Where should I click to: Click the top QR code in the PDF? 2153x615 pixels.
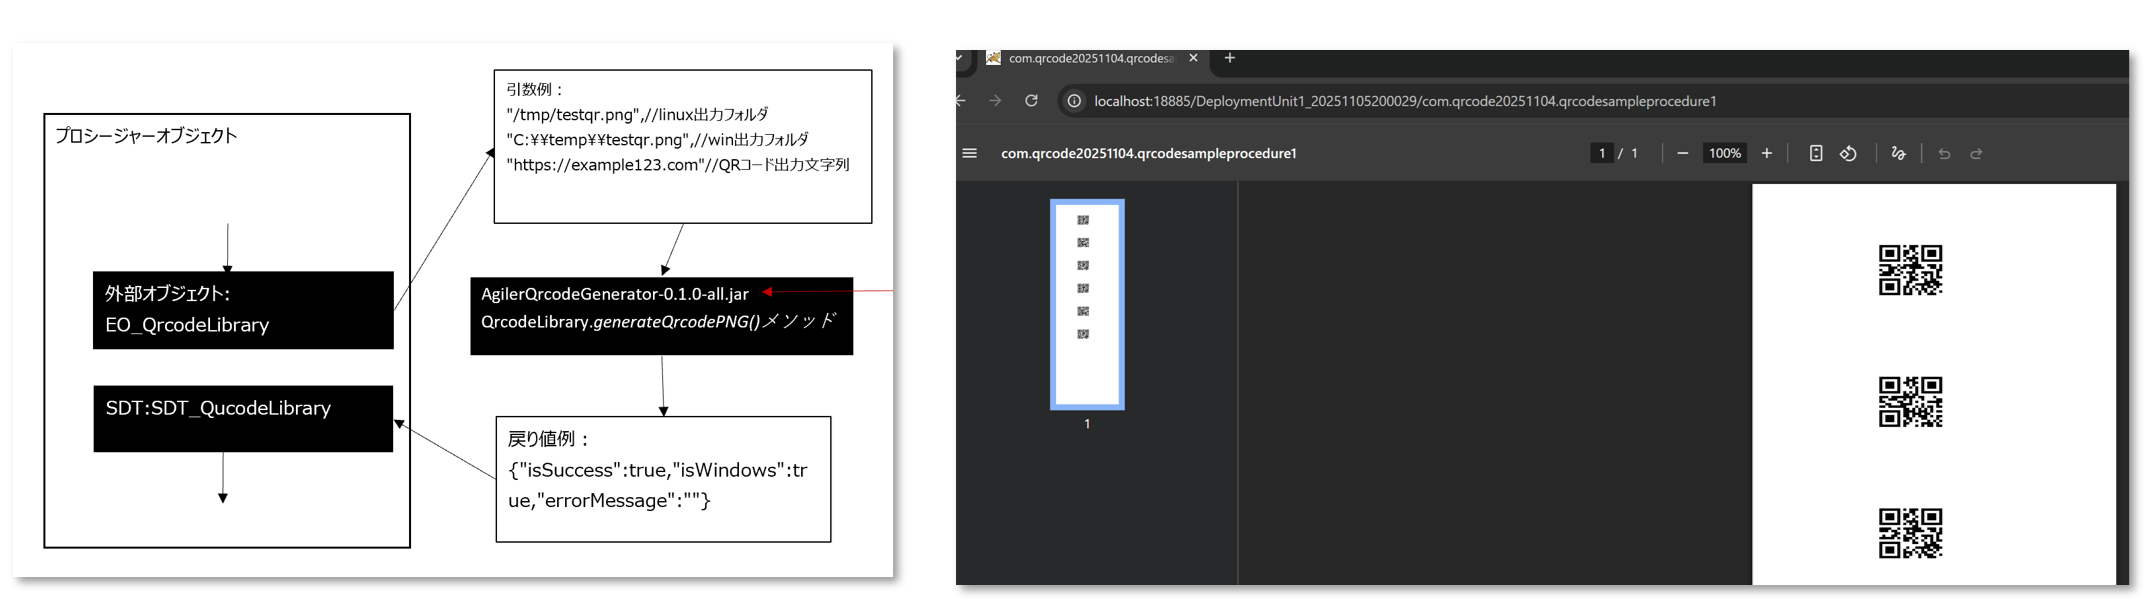(x=1910, y=270)
